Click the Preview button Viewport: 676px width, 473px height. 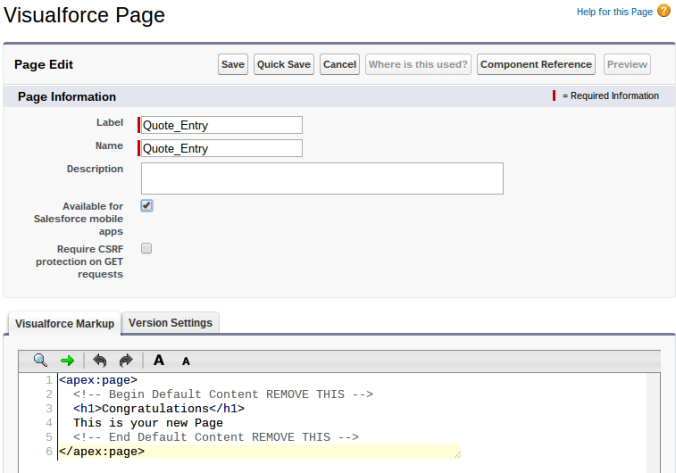(627, 64)
